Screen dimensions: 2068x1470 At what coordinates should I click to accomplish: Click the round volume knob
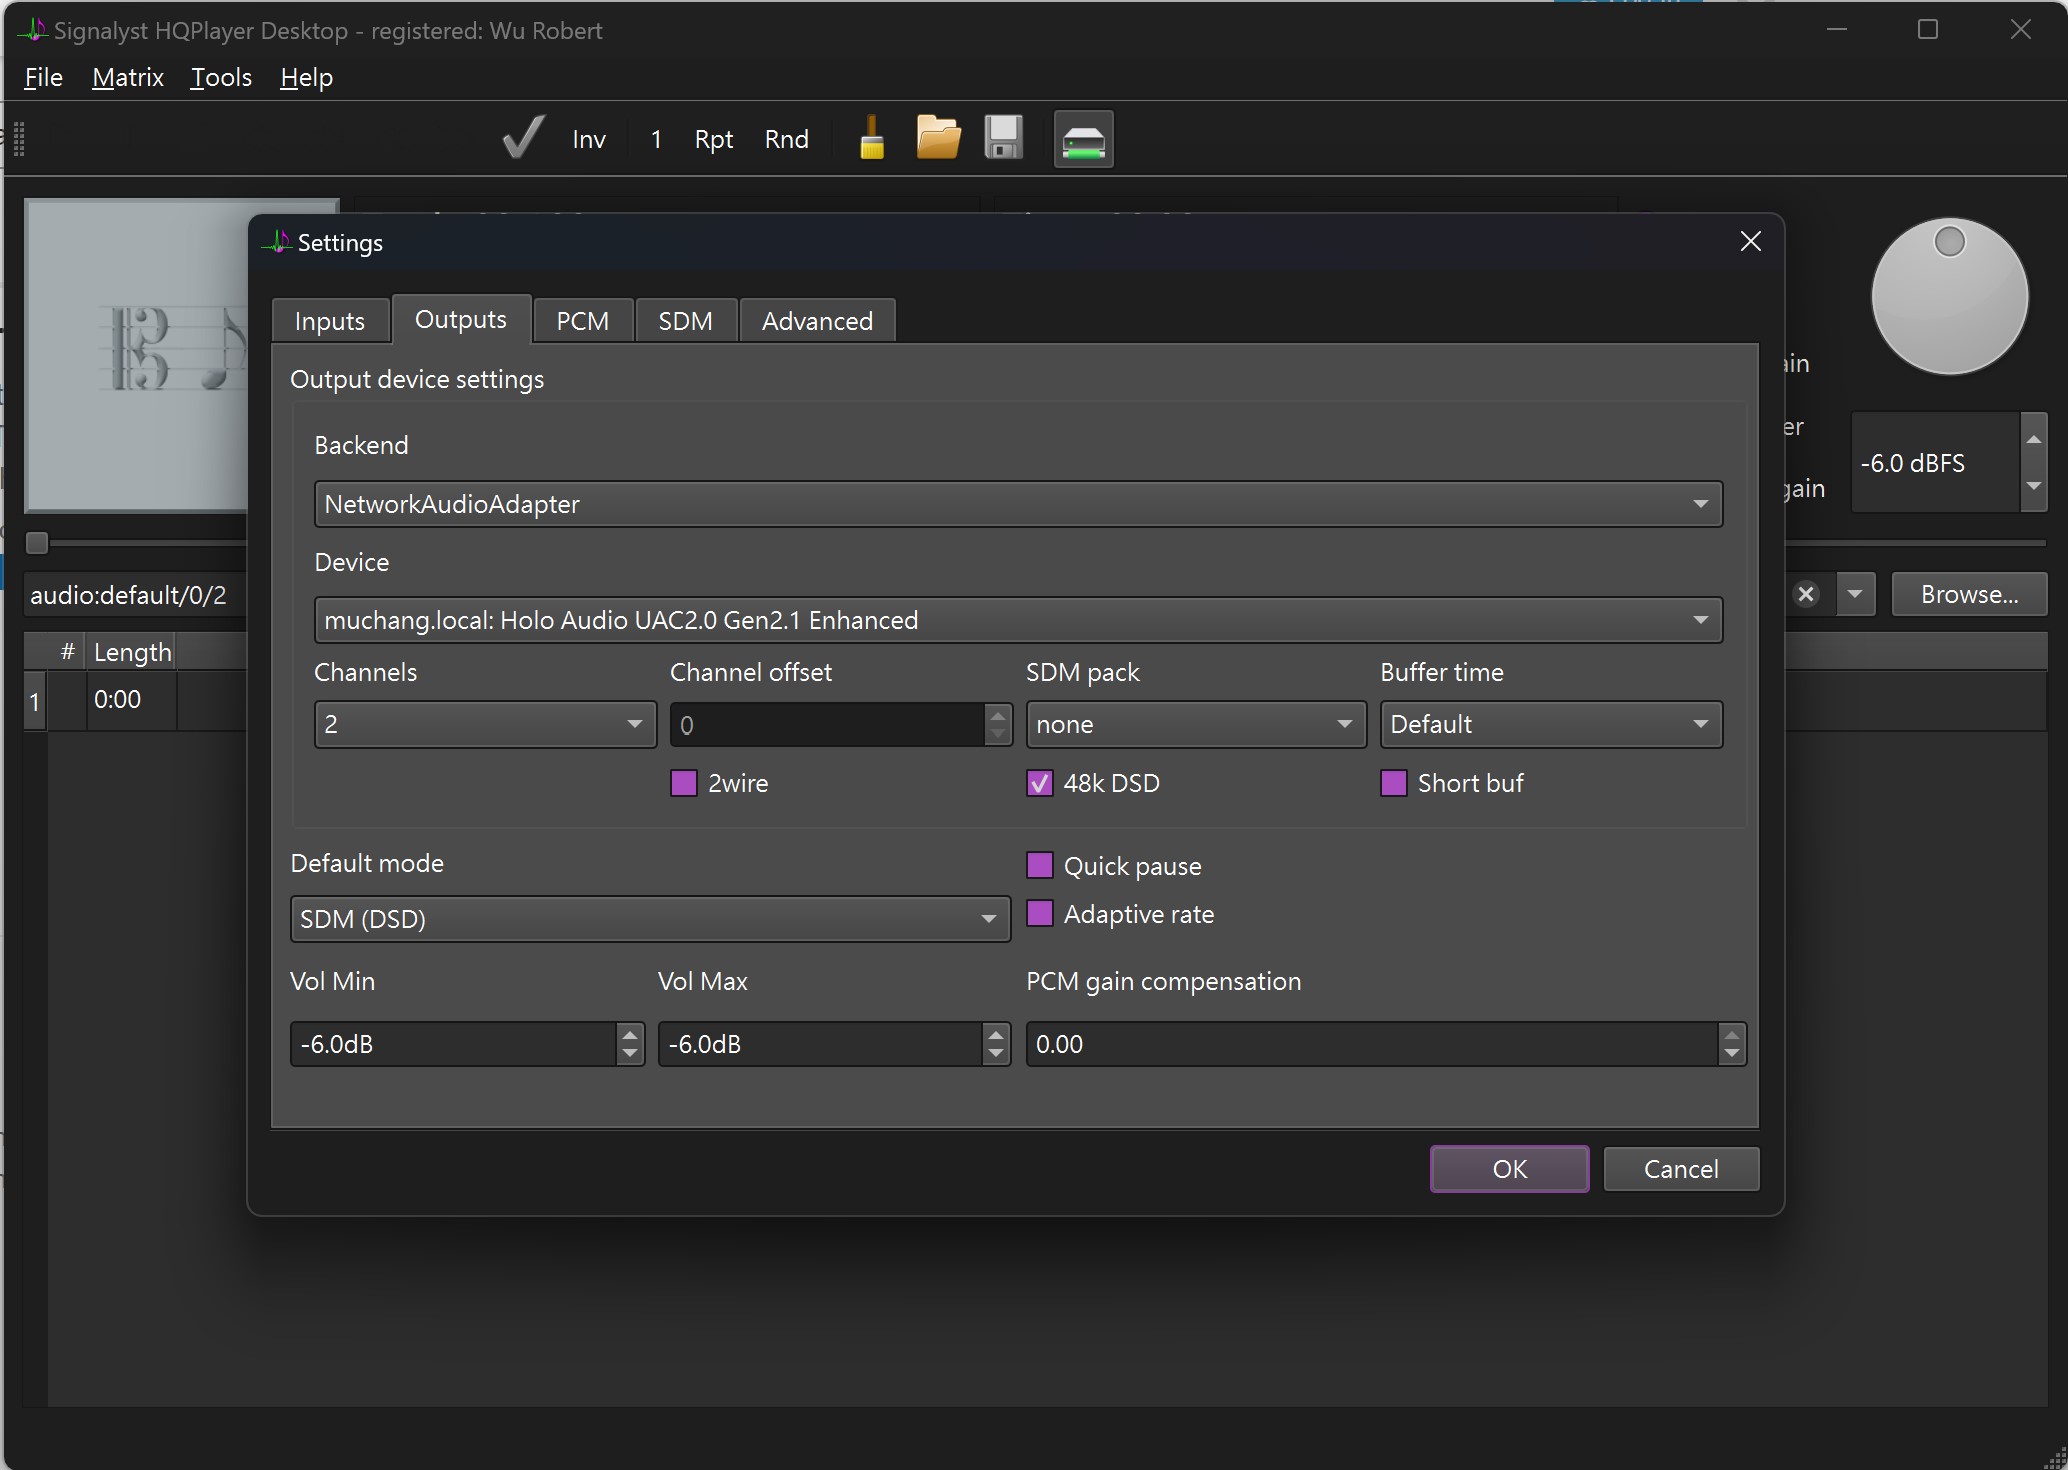[1949, 297]
